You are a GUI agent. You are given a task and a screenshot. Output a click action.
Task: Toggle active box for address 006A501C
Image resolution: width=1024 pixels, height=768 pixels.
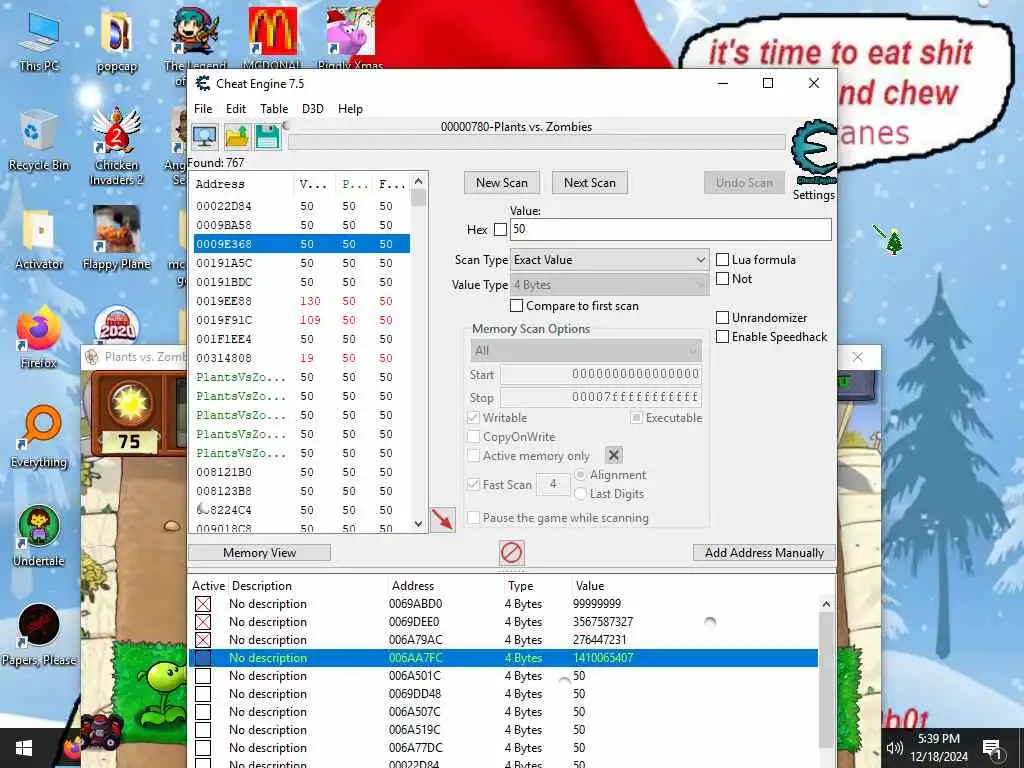203,676
